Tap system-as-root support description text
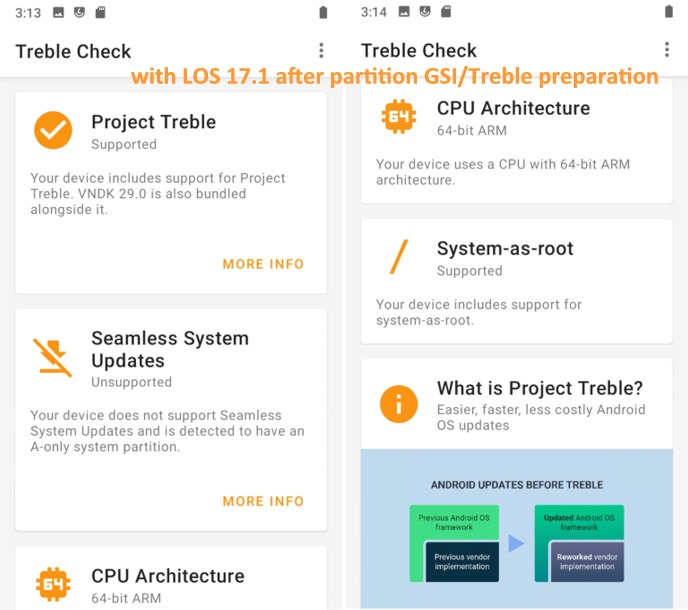The width and height of the screenshot is (688, 610). (x=479, y=312)
